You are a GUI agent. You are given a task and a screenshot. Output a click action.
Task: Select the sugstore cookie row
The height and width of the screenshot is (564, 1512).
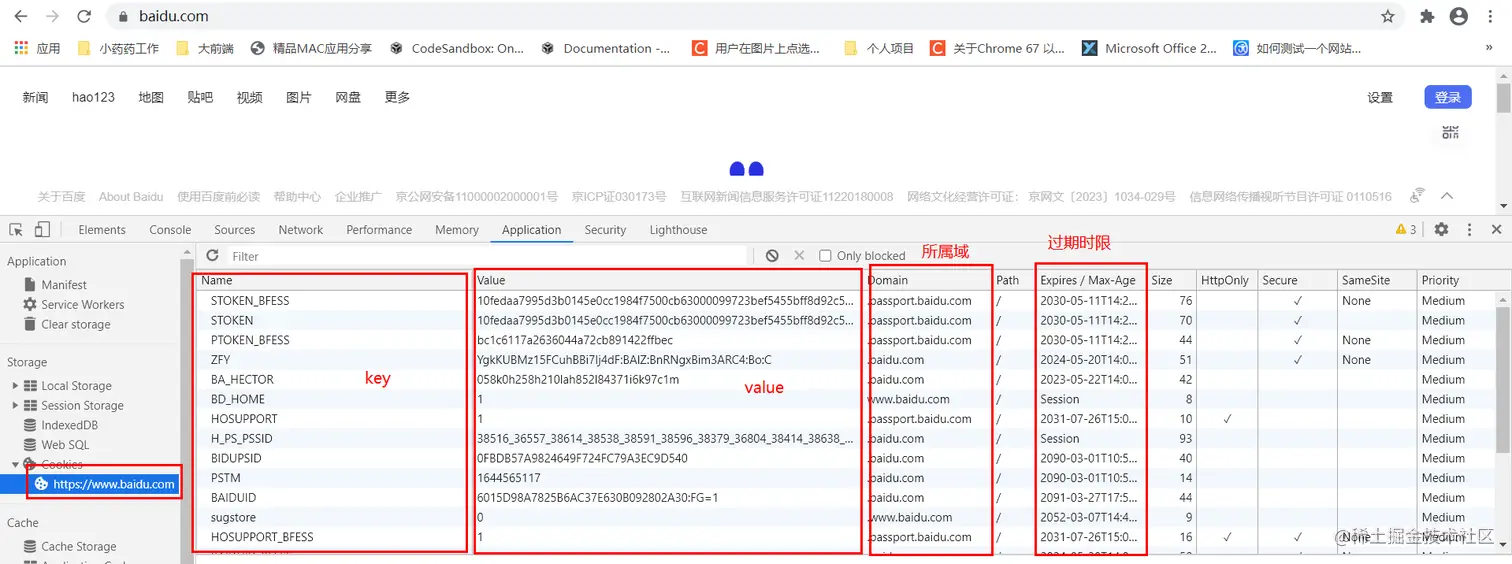point(846,517)
